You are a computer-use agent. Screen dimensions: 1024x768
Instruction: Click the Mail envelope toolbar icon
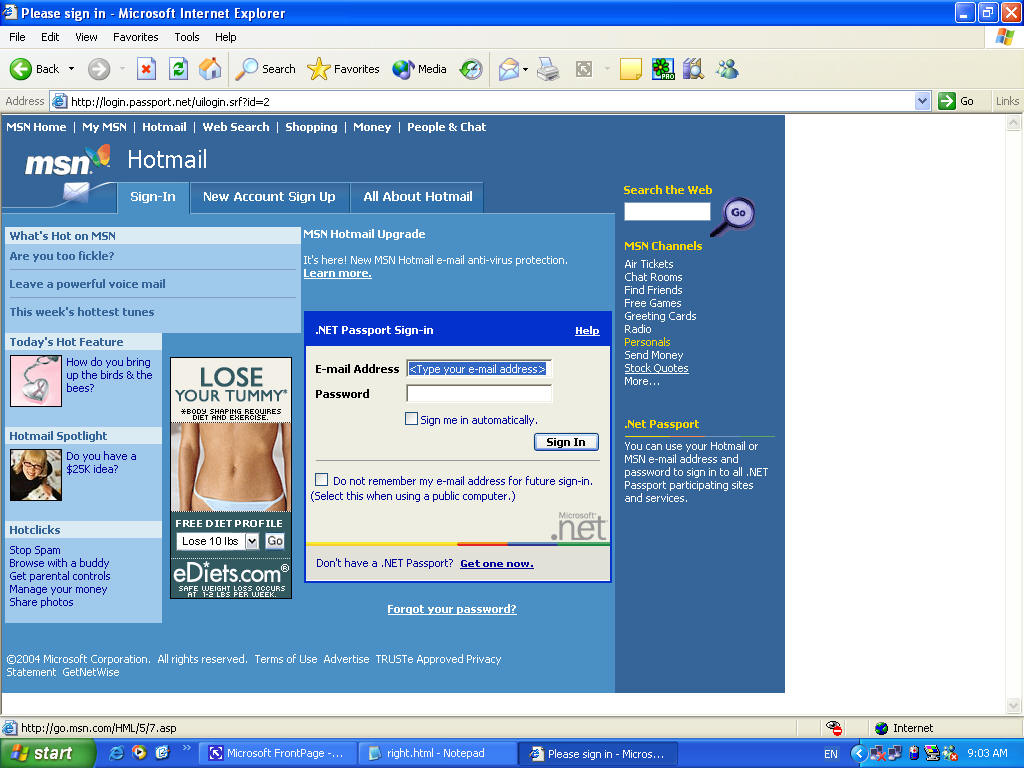[509, 69]
